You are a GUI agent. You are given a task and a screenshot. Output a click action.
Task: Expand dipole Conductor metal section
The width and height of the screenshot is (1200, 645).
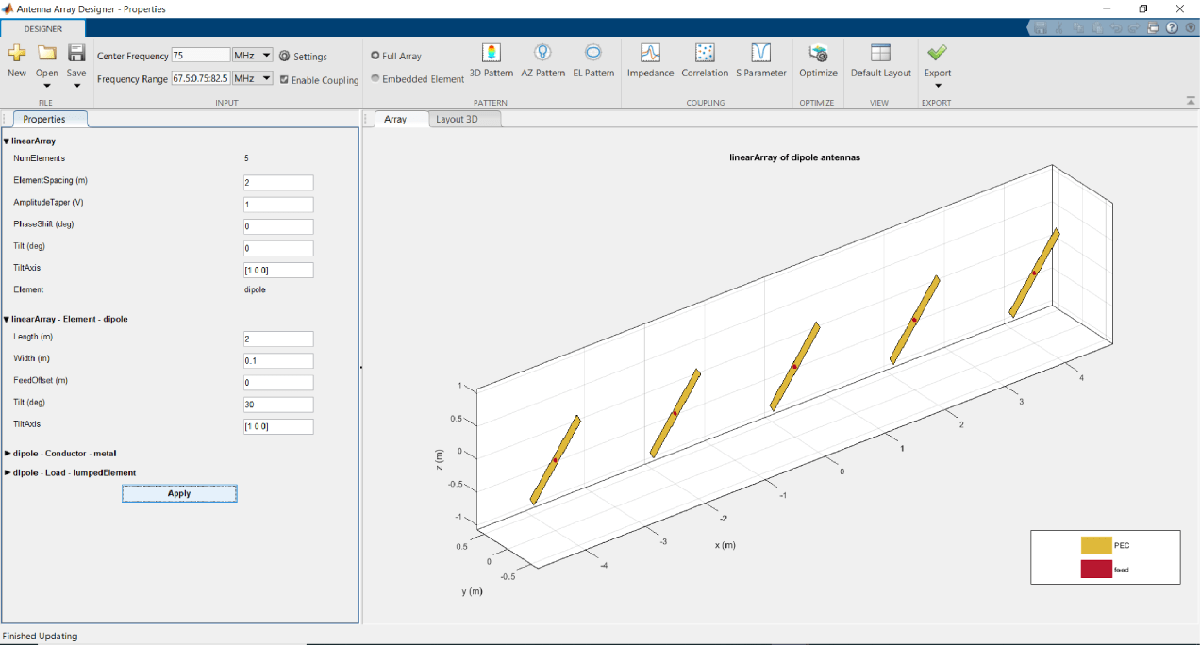(8, 453)
